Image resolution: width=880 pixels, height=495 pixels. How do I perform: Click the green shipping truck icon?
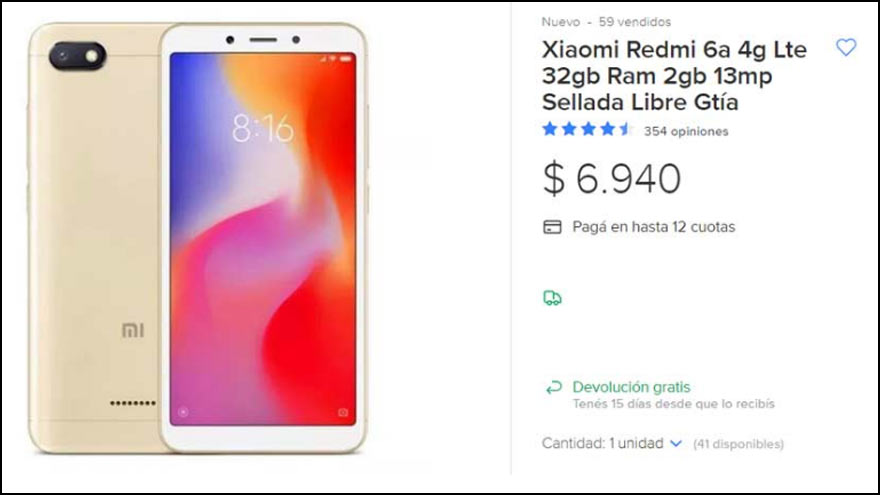coord(552,298)
